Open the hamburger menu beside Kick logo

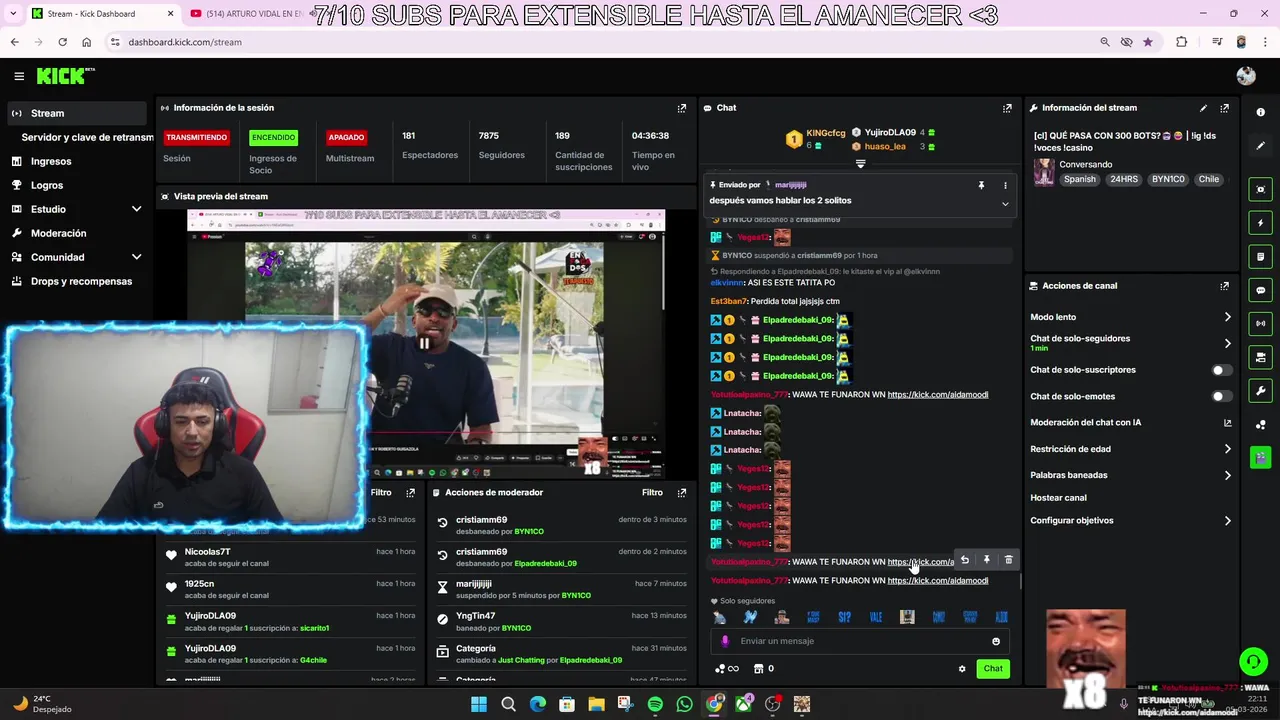(19, 76)
